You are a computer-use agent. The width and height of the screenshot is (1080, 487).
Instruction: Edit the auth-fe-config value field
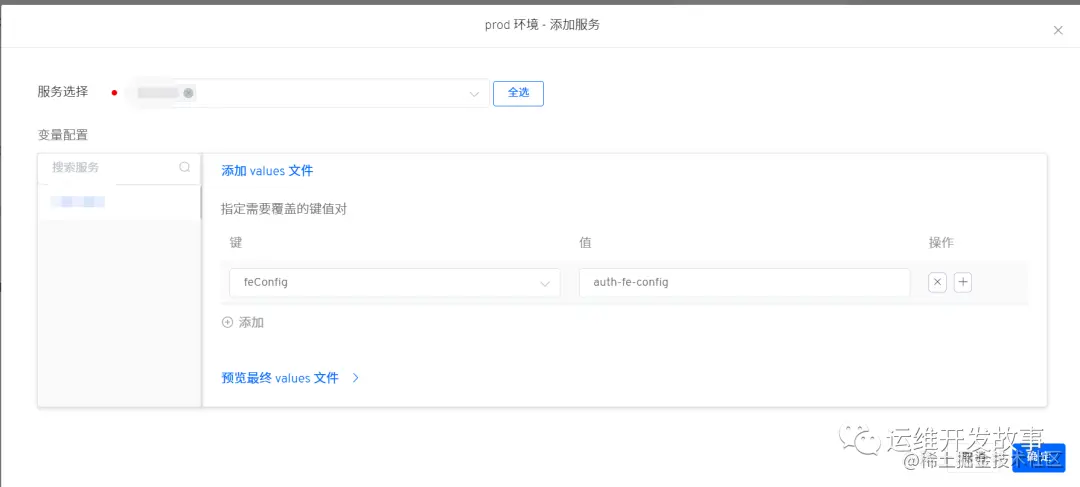tap(745, 282)
